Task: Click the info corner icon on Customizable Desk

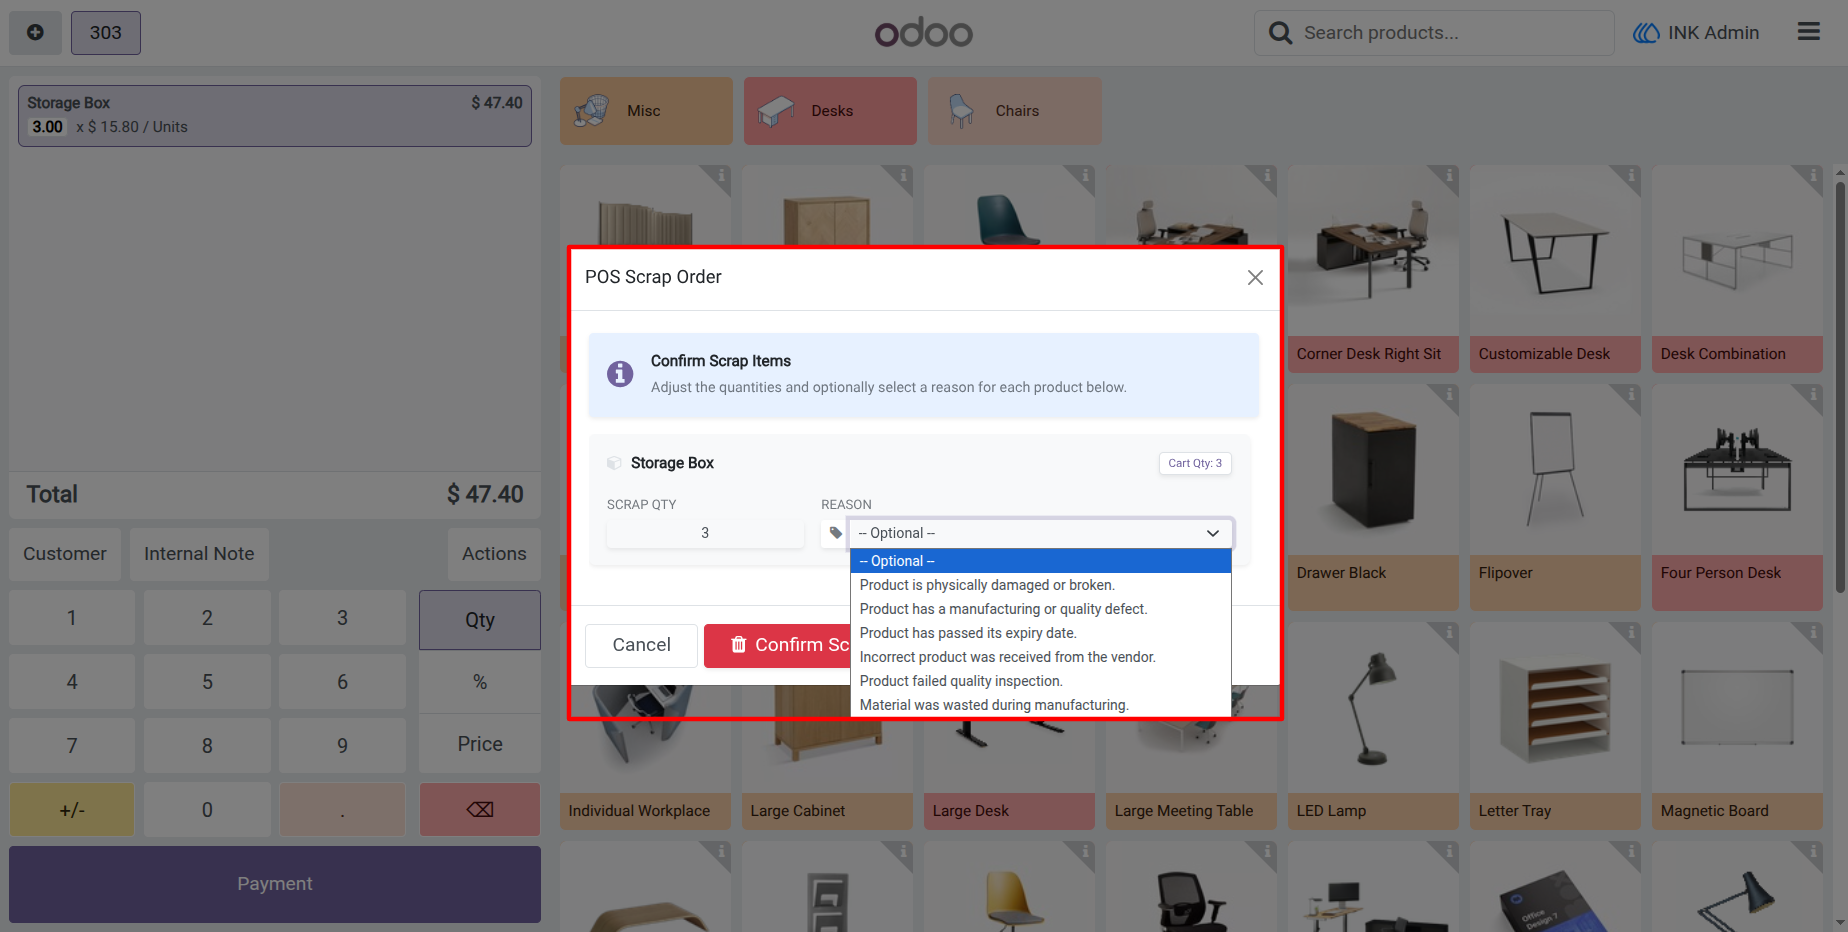Action: (1631, 176)
